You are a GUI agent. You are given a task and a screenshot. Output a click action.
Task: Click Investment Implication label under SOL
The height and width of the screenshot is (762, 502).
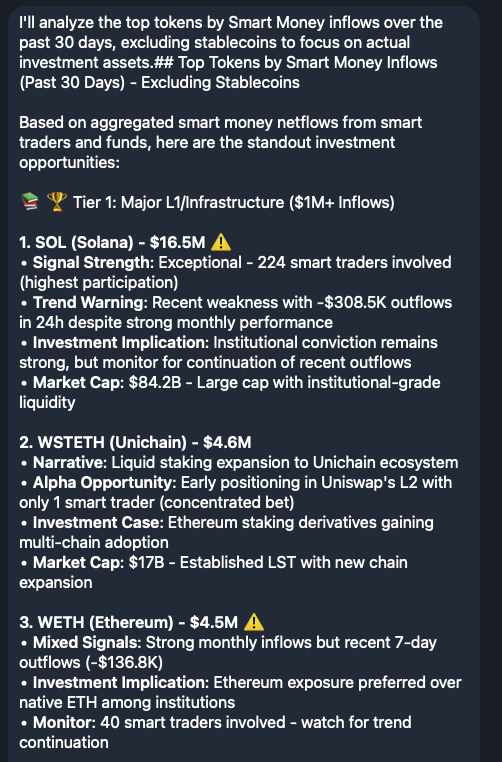[x=120, y=342]
